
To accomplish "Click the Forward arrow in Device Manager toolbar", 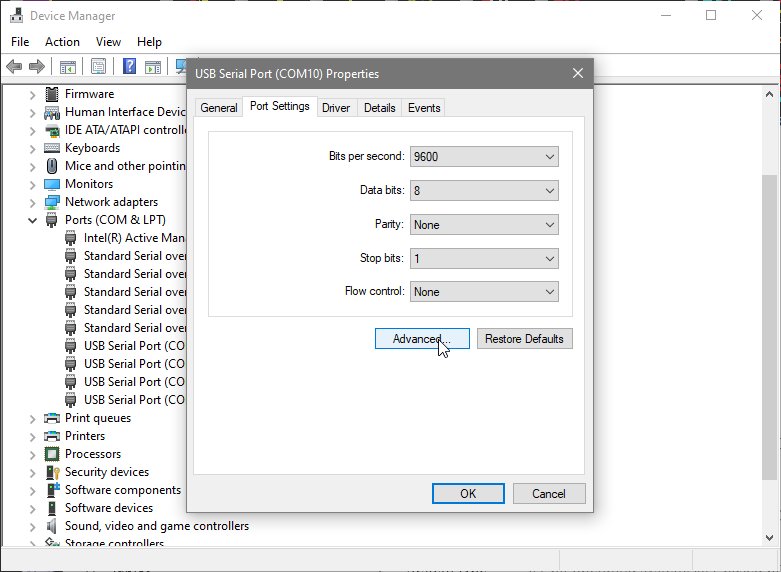I will pyautogui.click(x=37, y=66).
